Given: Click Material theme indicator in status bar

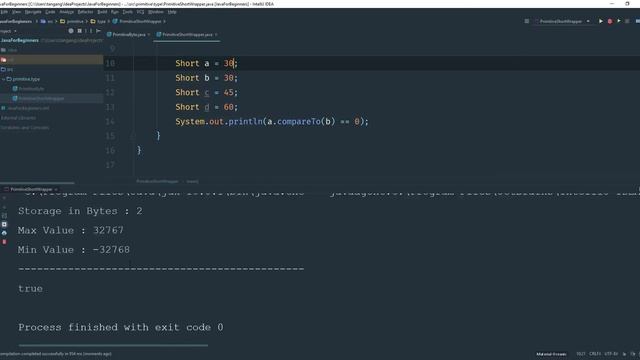Looking at the screenshot, I should (551, 354).
